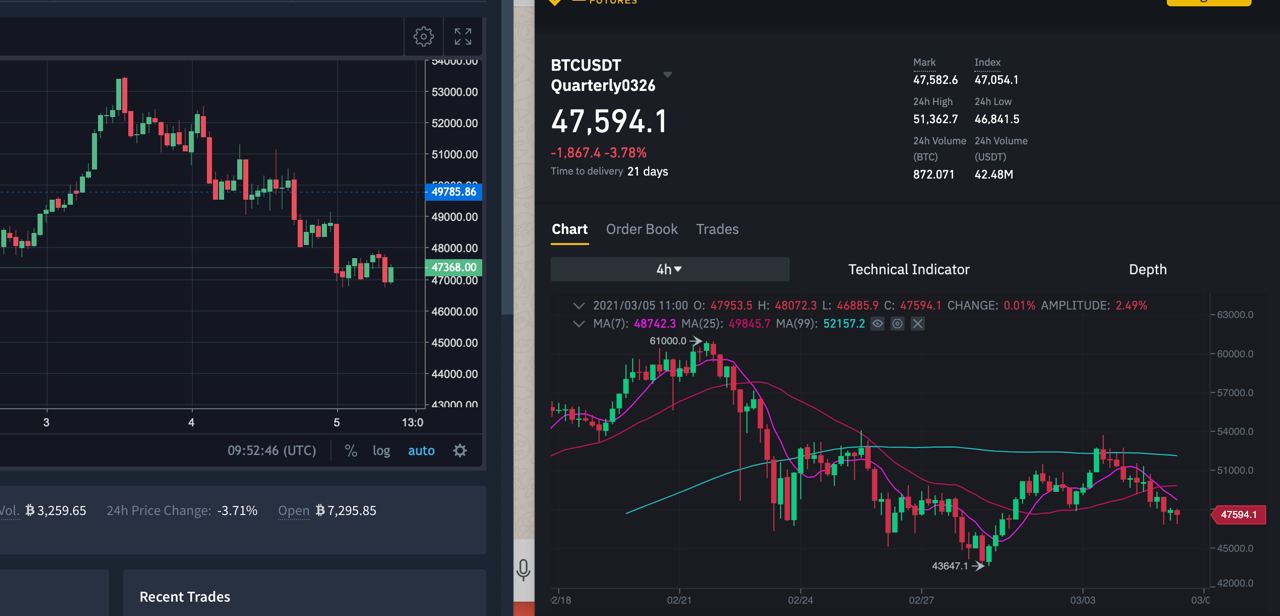Click the MA(25) value 49845.7
The image size is (1280, 616).
point(750,324)
